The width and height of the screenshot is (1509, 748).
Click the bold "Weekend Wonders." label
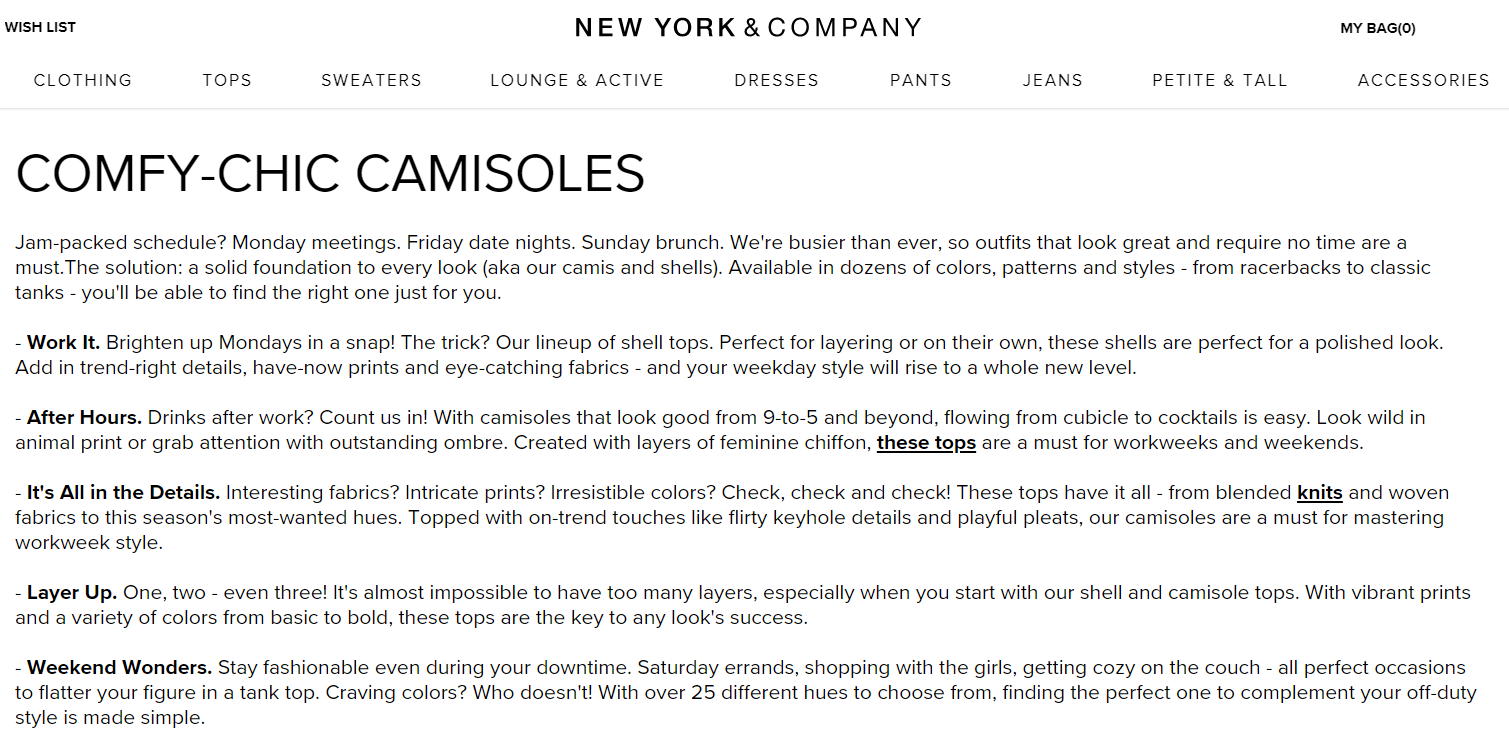click(119, 668)
